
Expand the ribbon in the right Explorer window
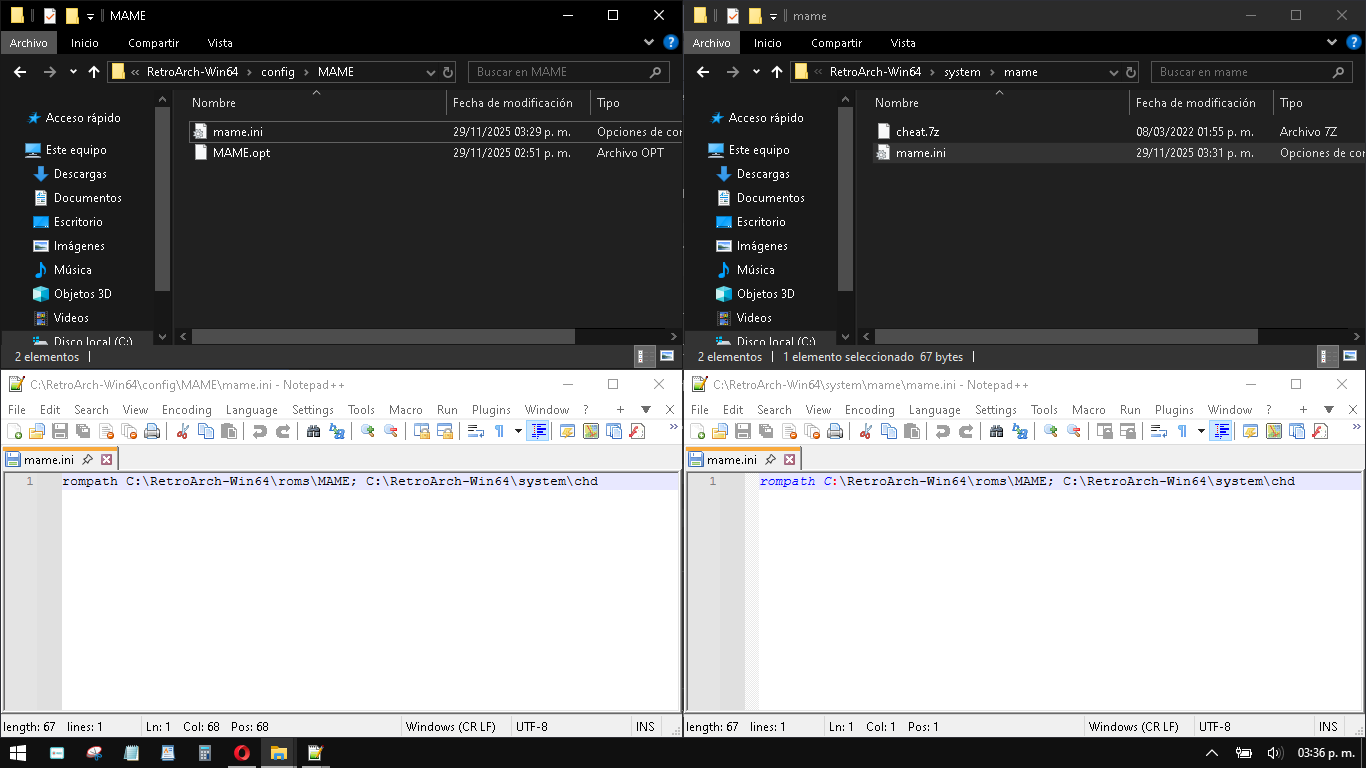point(1331,43)
